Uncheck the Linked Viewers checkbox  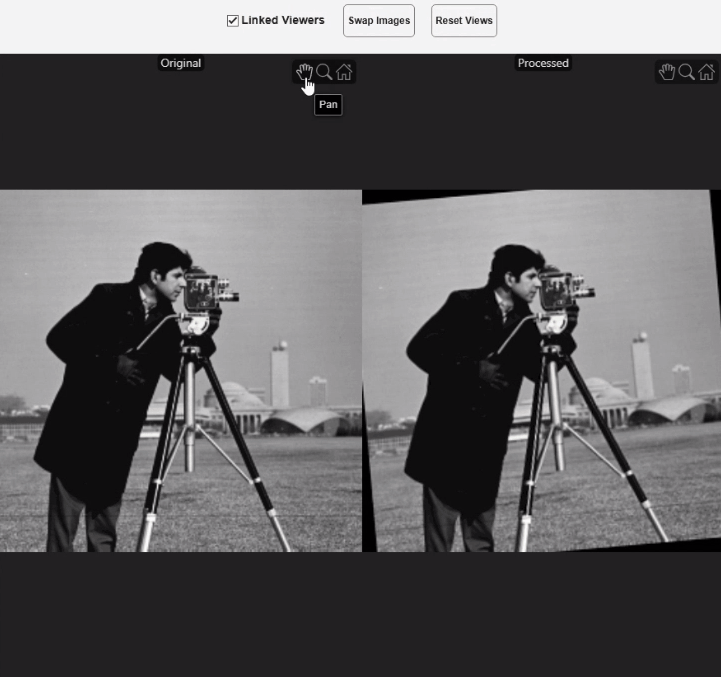(x=233, y=21)
